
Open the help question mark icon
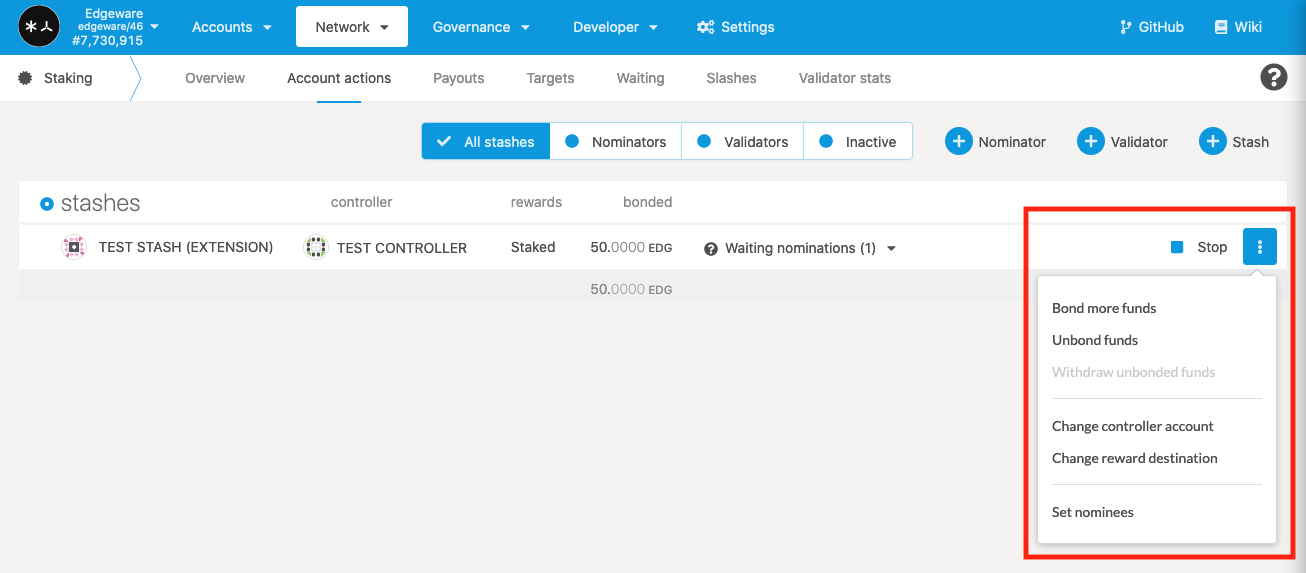point(1273,77)
